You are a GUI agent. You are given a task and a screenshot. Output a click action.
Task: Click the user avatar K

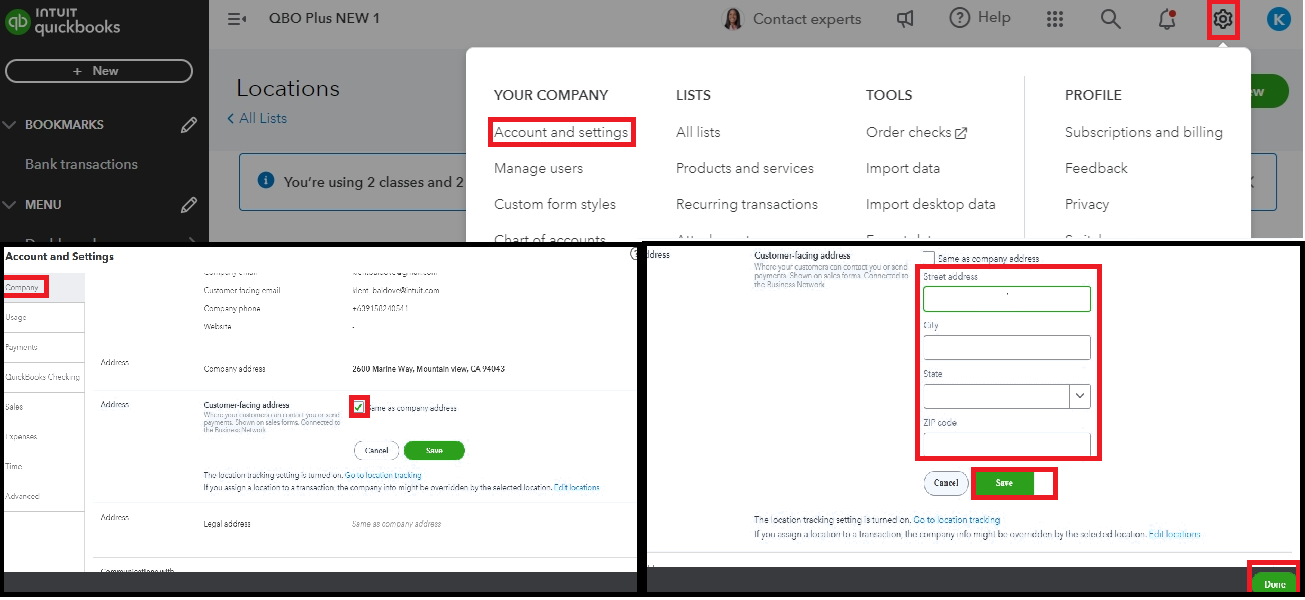pos(1278,18)
